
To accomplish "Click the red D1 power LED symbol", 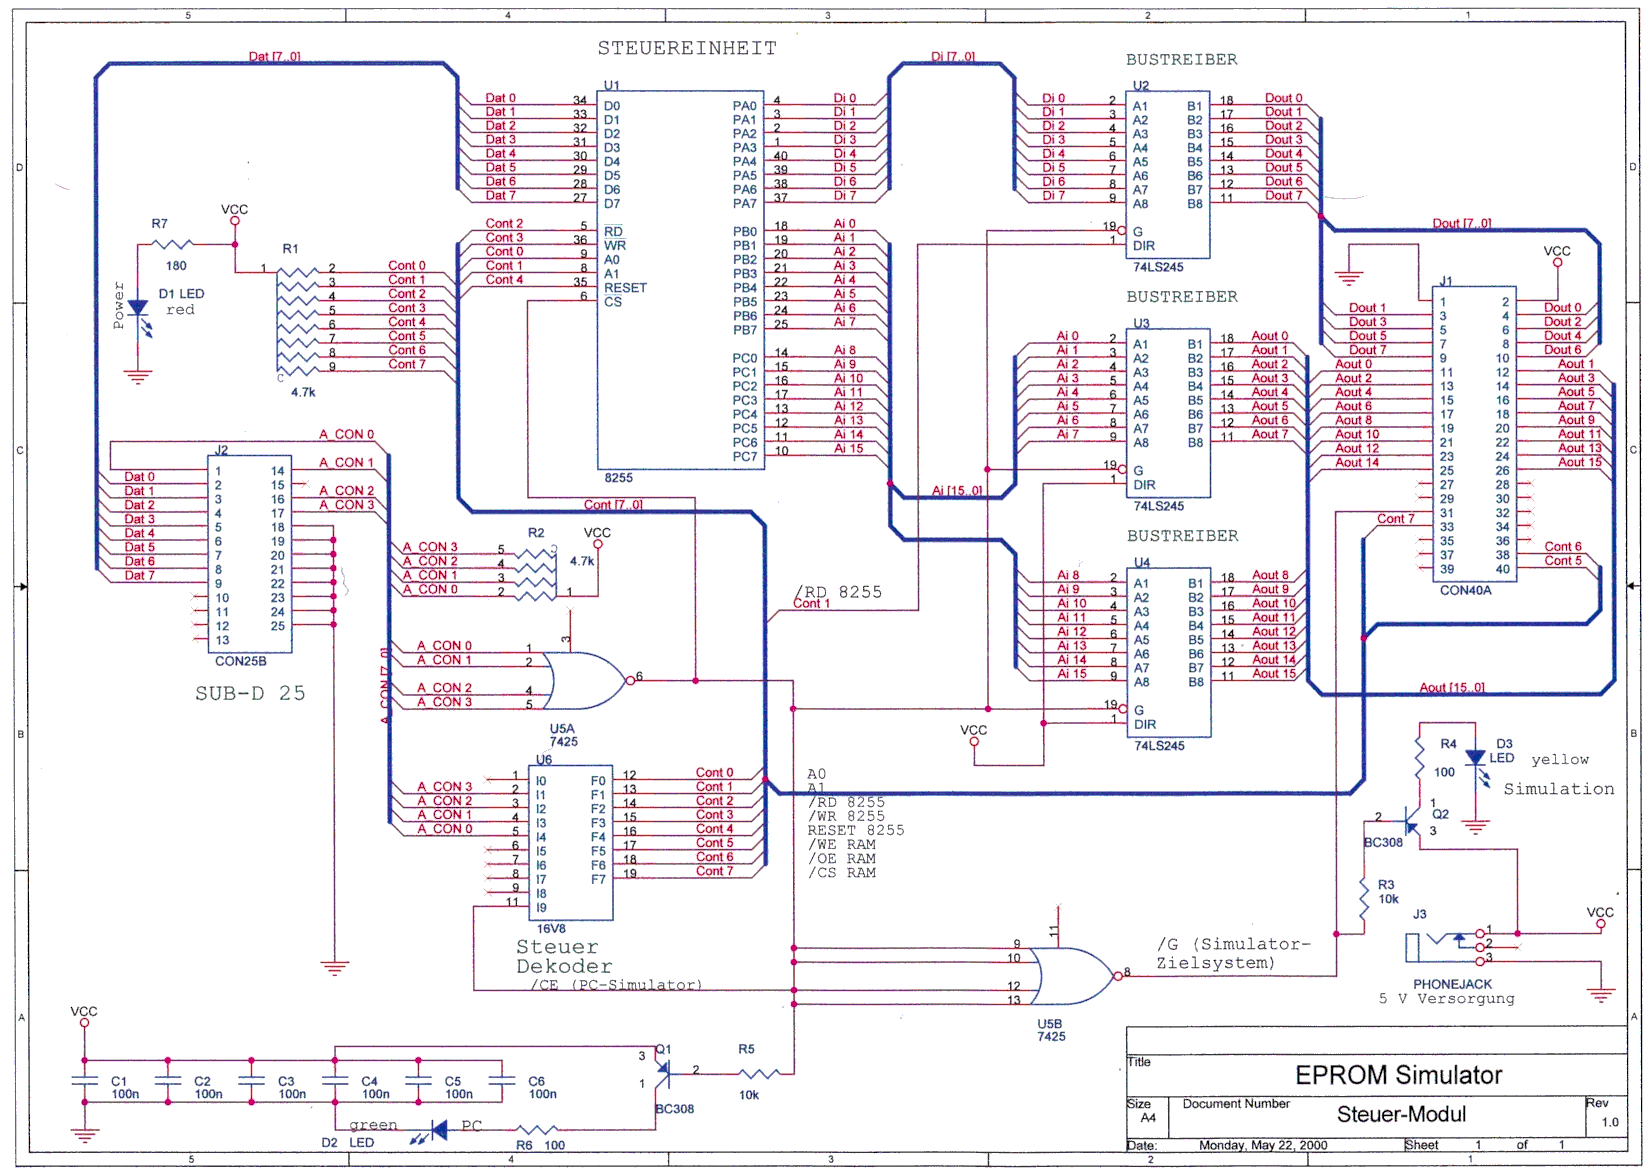I will [138, 310].
